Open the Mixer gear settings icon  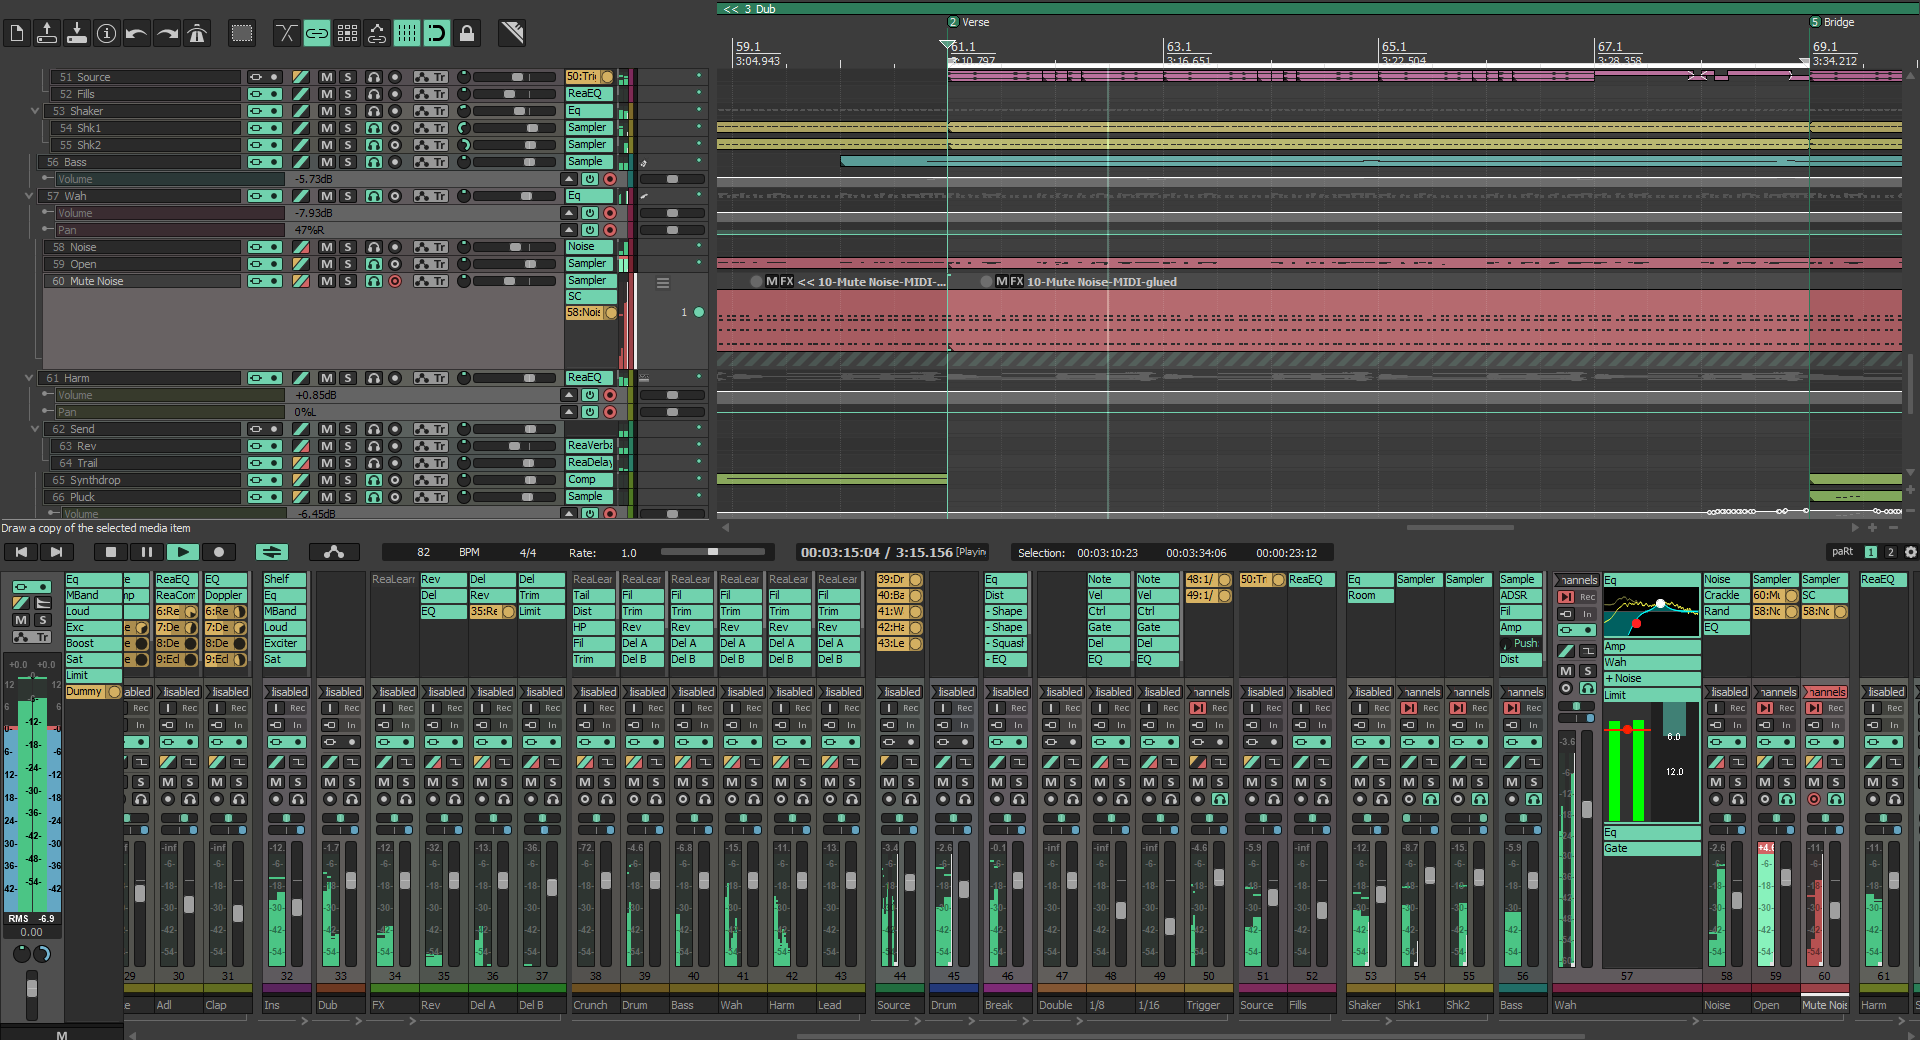tap(1911, 552)
